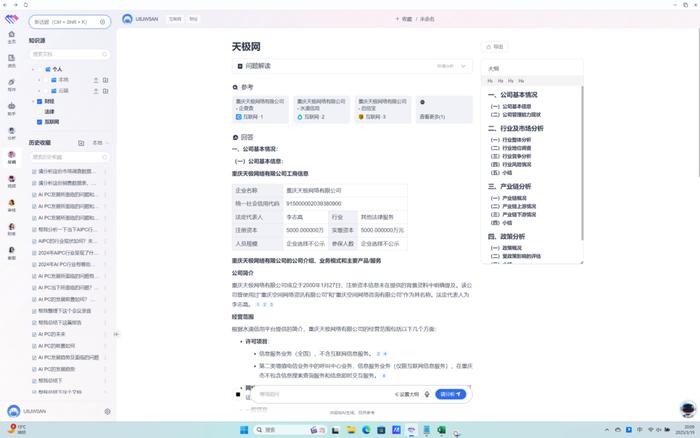Open the document page icon in left sidebar
This screenshot has height=438, width=700.
tap(12, 58)
